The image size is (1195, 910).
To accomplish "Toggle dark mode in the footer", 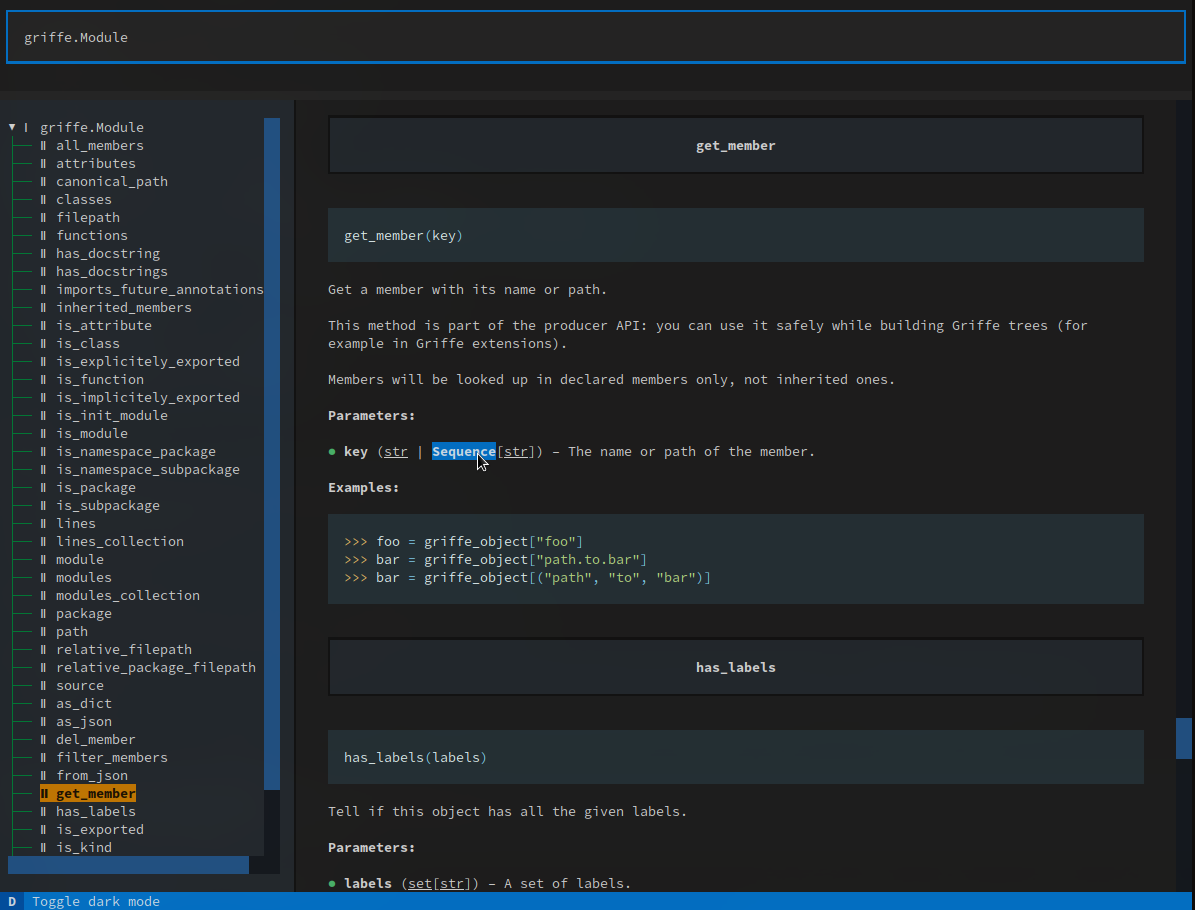I will [x=95, y=901].
